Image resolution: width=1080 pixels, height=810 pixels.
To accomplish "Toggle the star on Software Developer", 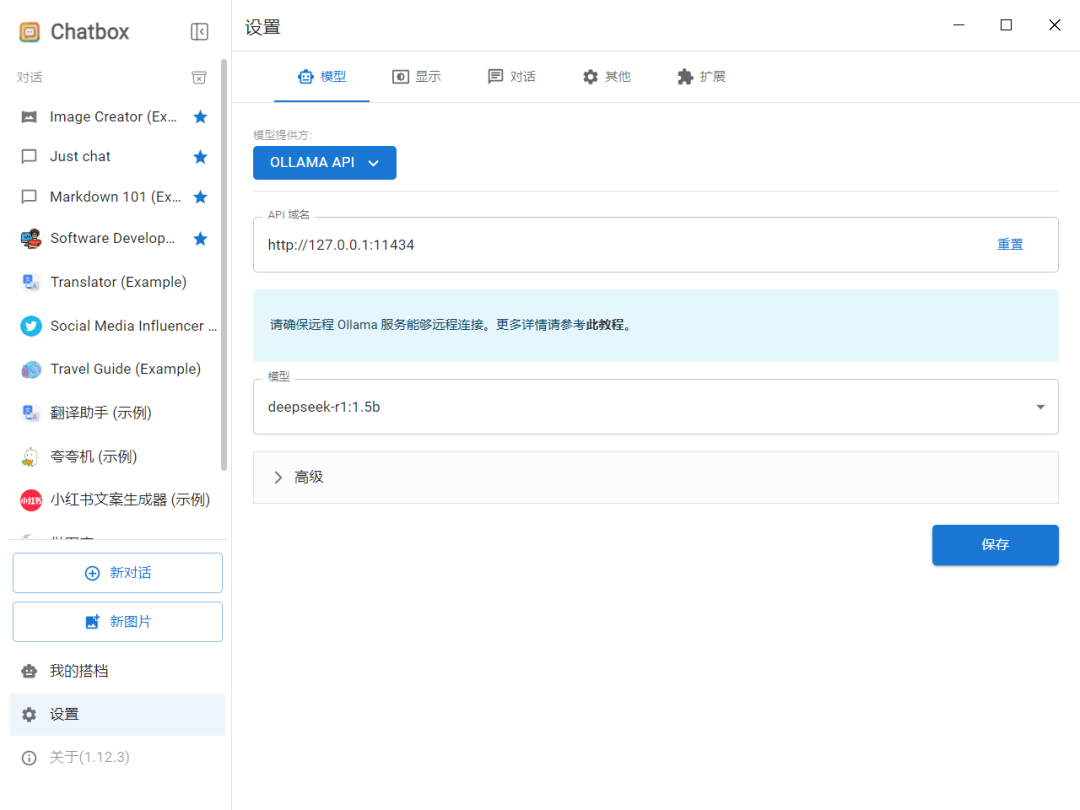I will tap(200, 238).
